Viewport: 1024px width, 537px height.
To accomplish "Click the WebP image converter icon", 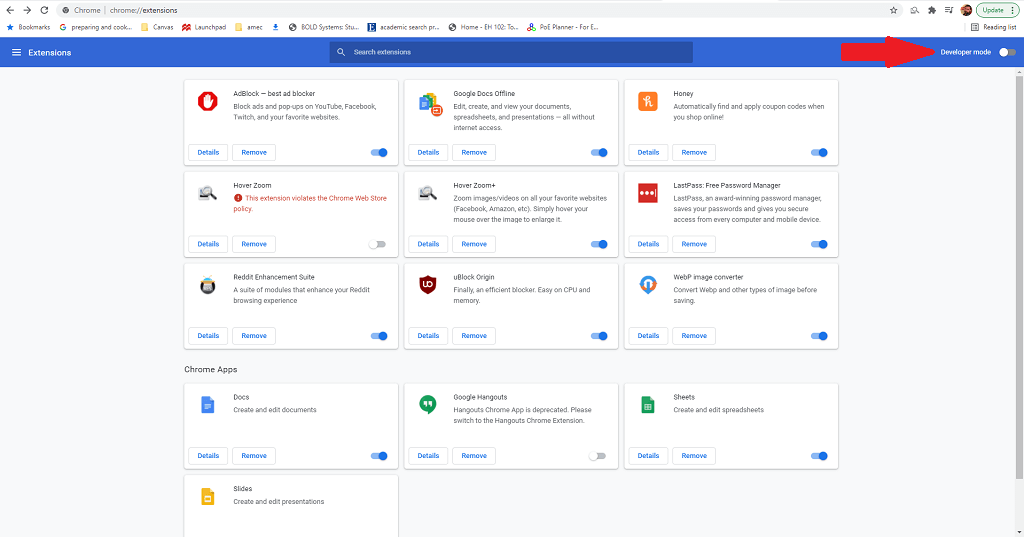I will coord(648,285).
